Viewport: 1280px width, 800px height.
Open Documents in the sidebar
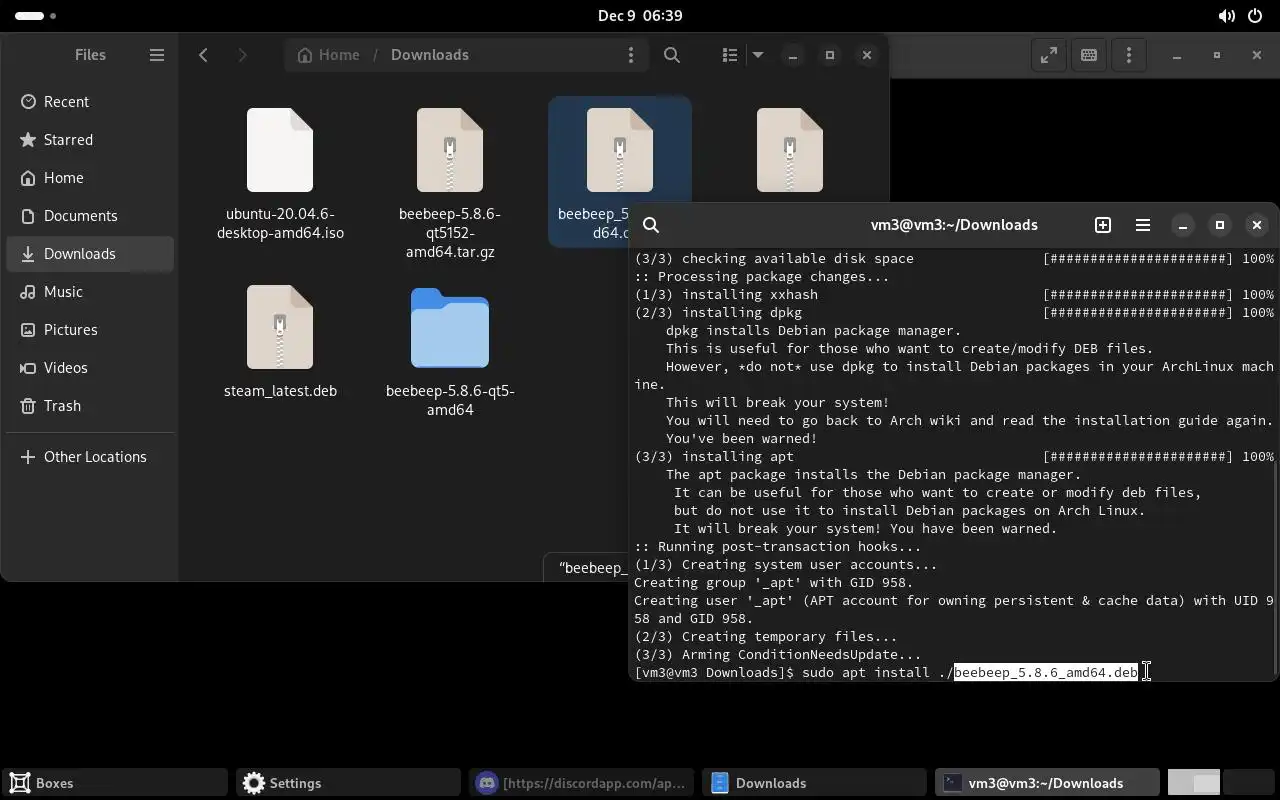(90, 216)
